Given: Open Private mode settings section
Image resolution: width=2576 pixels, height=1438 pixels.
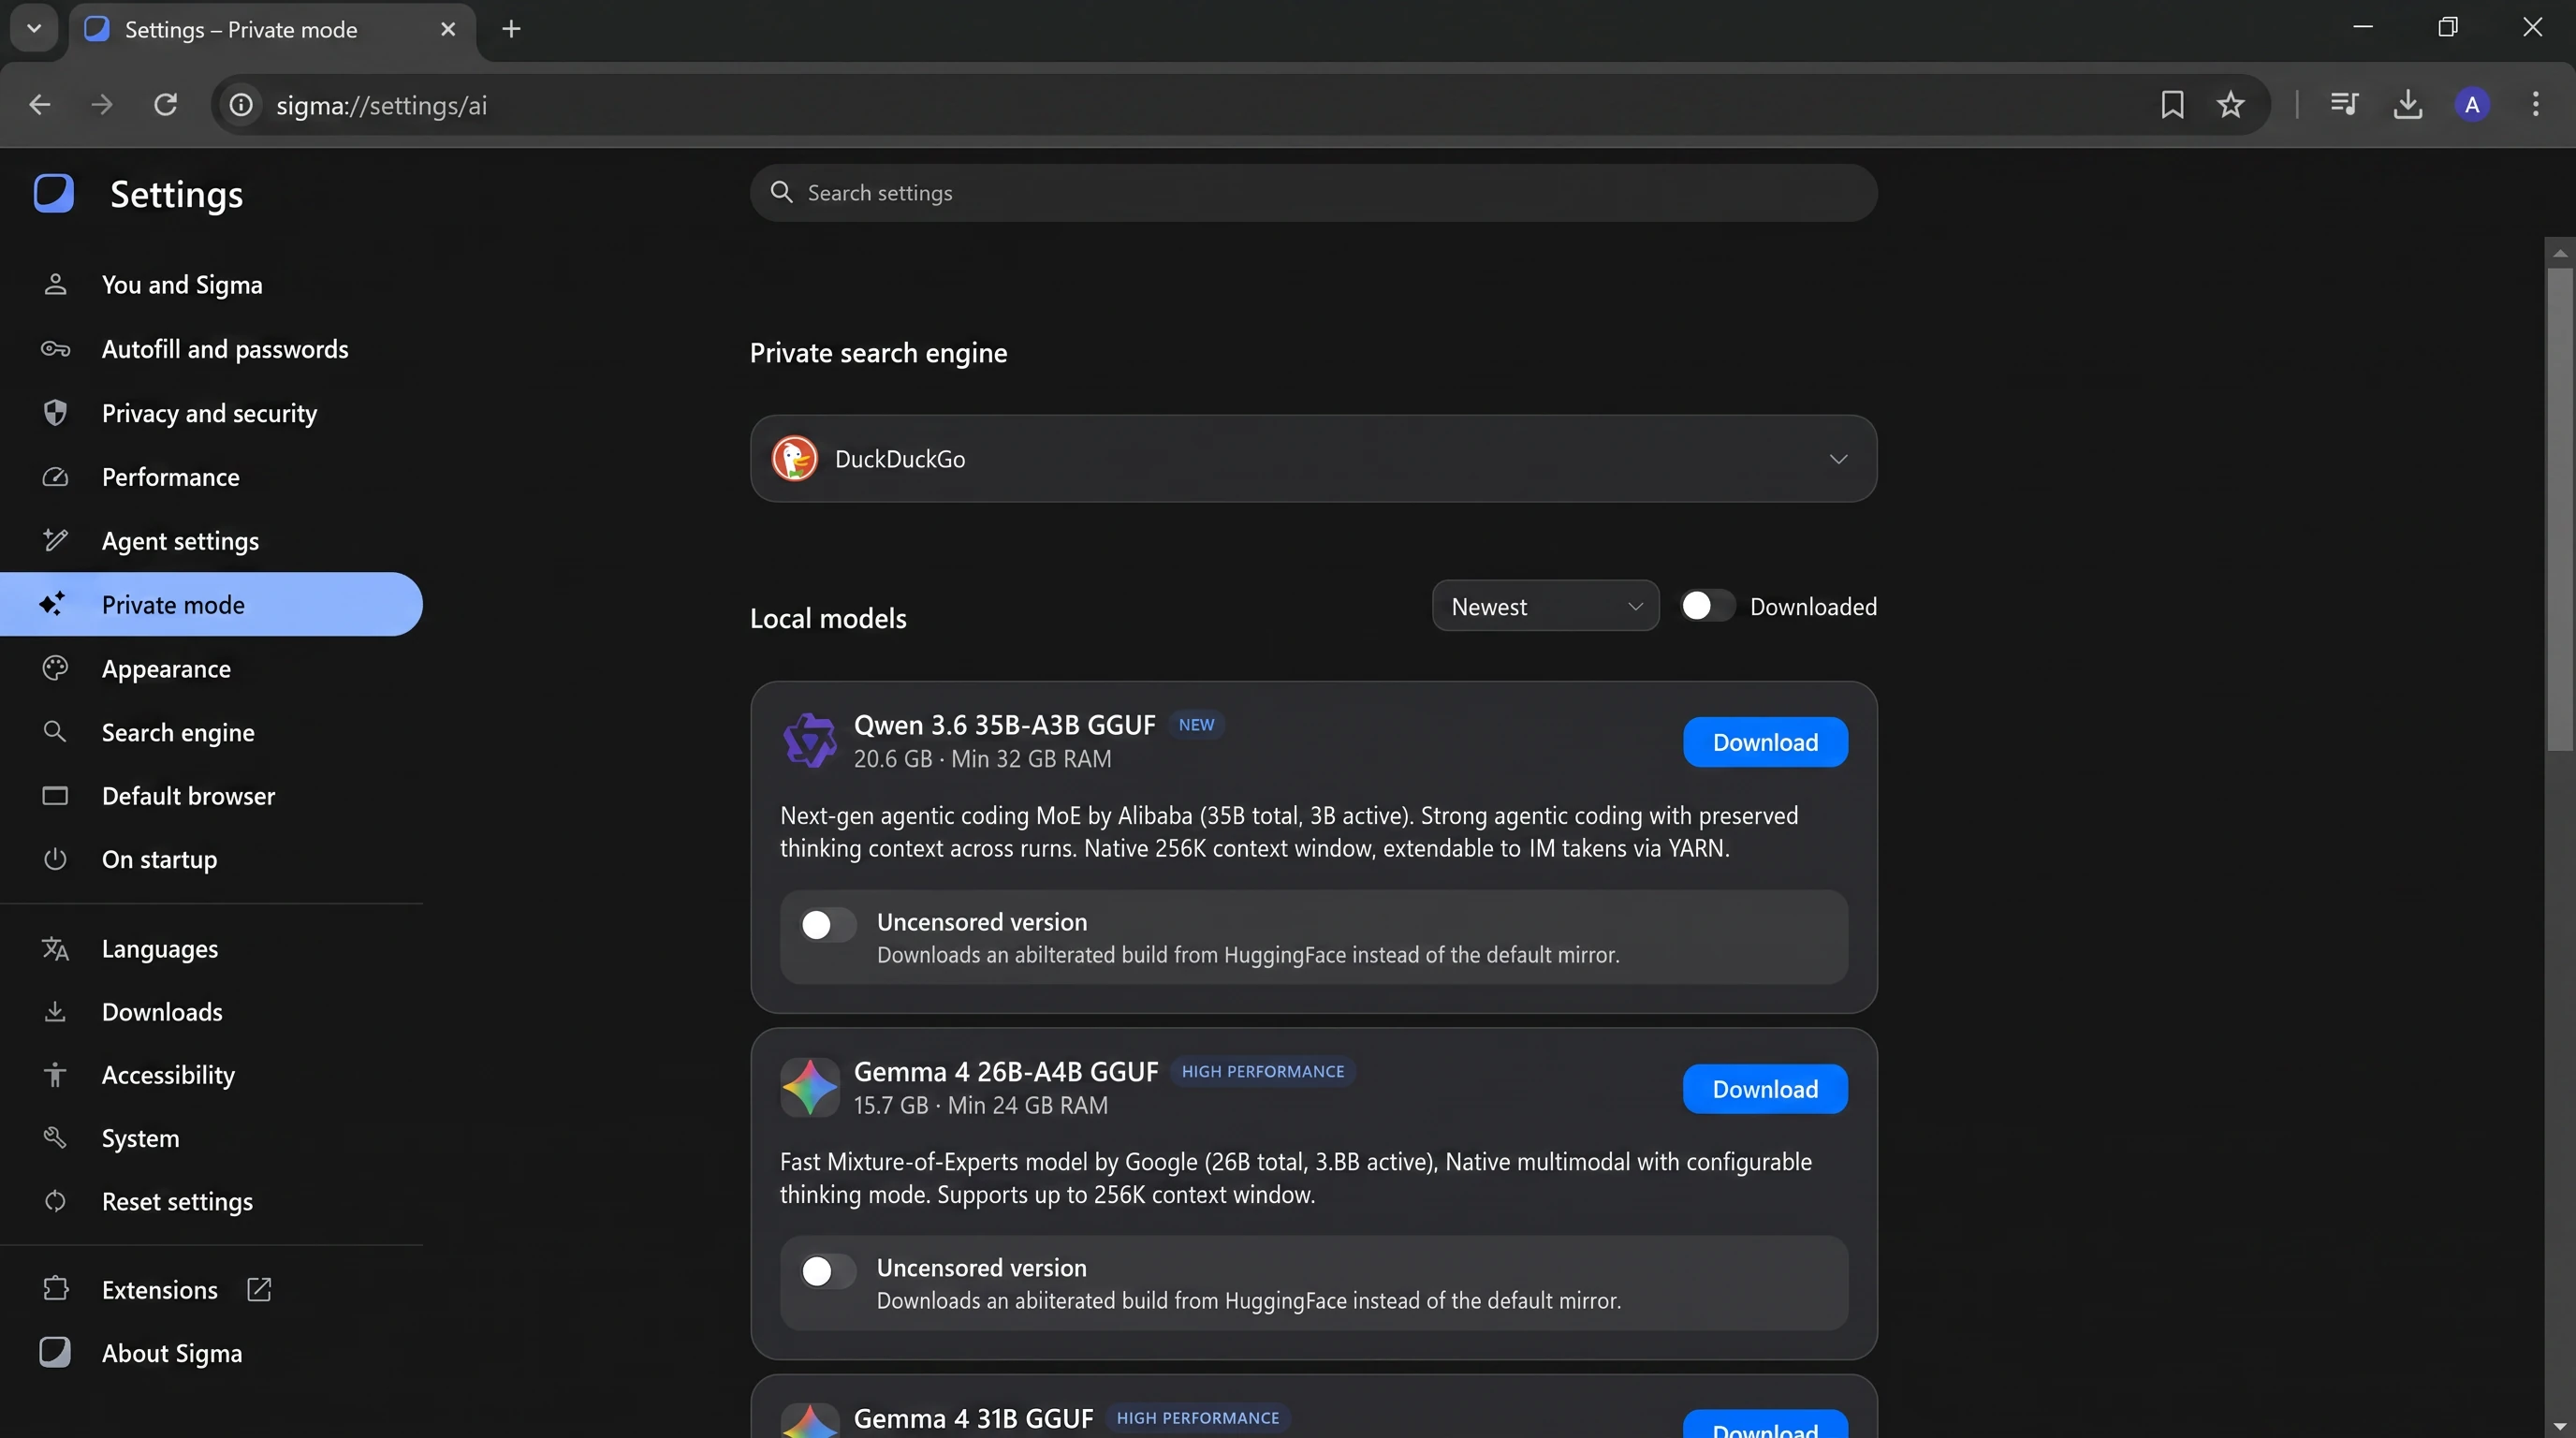Looking at the screenshot, I should (211, 604).
